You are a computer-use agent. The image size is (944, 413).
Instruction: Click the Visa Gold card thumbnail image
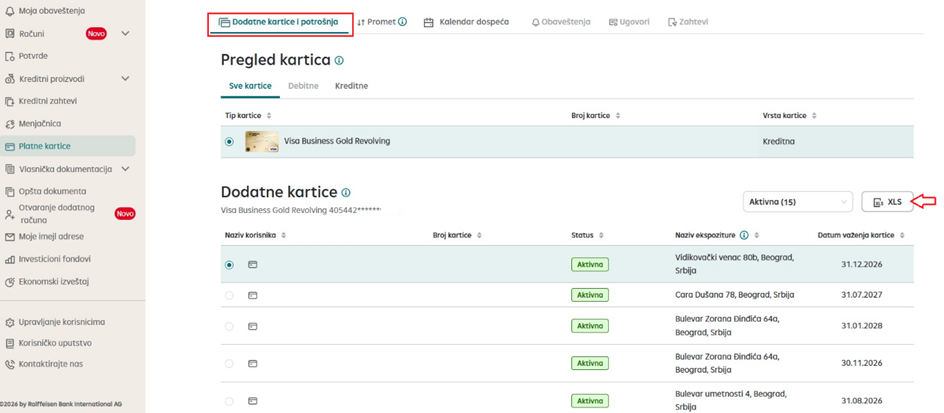point(262,141)
